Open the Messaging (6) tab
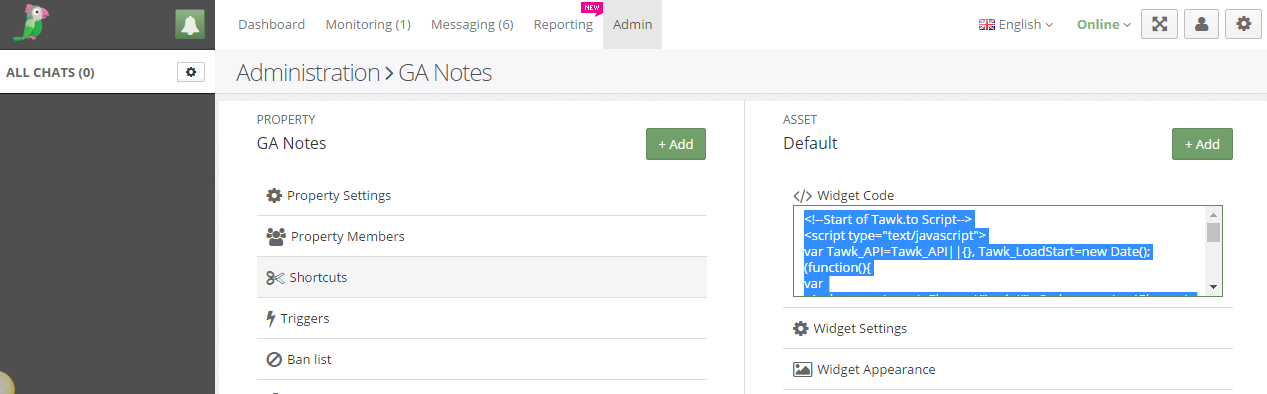Image resolution: width=1267 pixels, height=394 pixels. coord(472,24)
